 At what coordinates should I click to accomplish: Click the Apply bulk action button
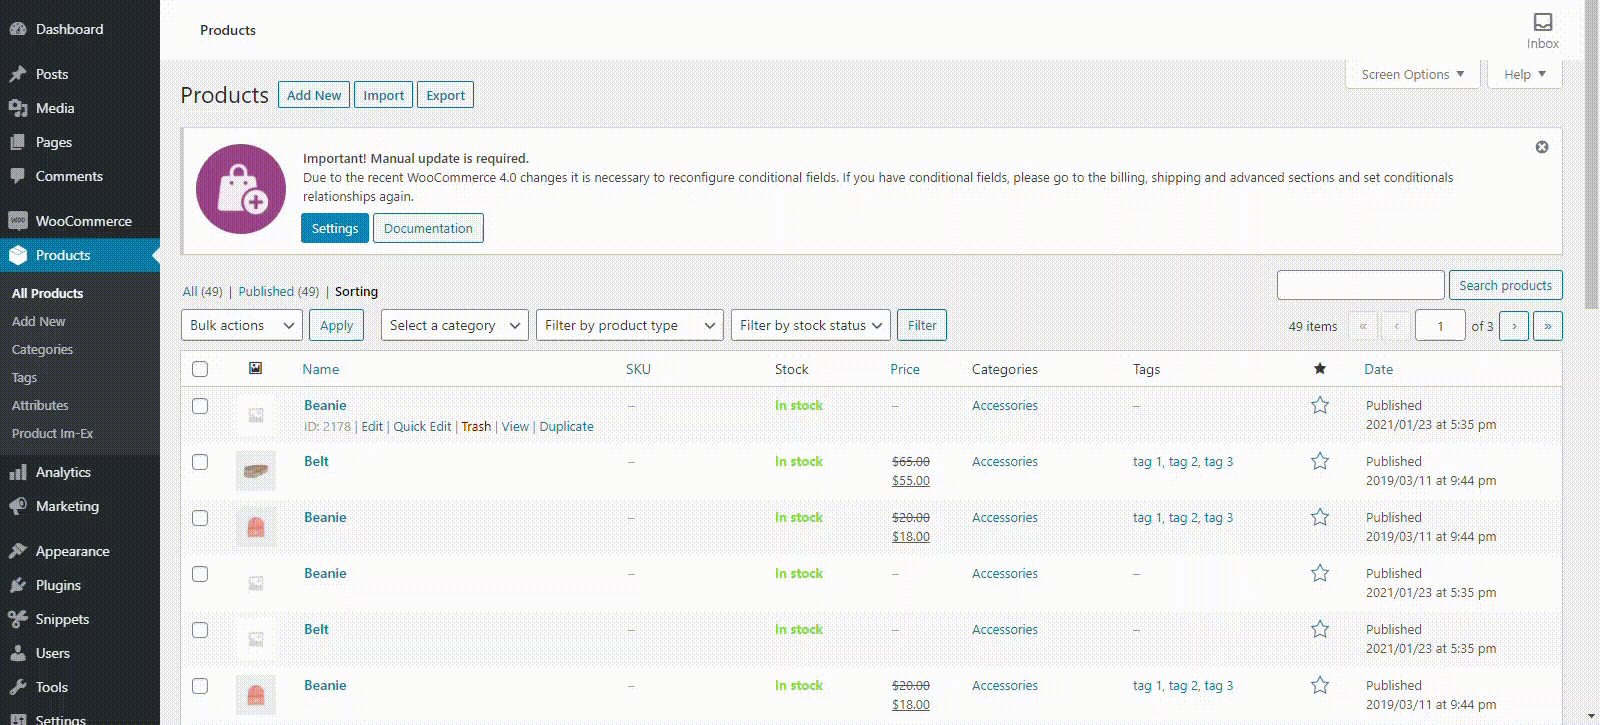pyautogui.click(x=337, y=325)
